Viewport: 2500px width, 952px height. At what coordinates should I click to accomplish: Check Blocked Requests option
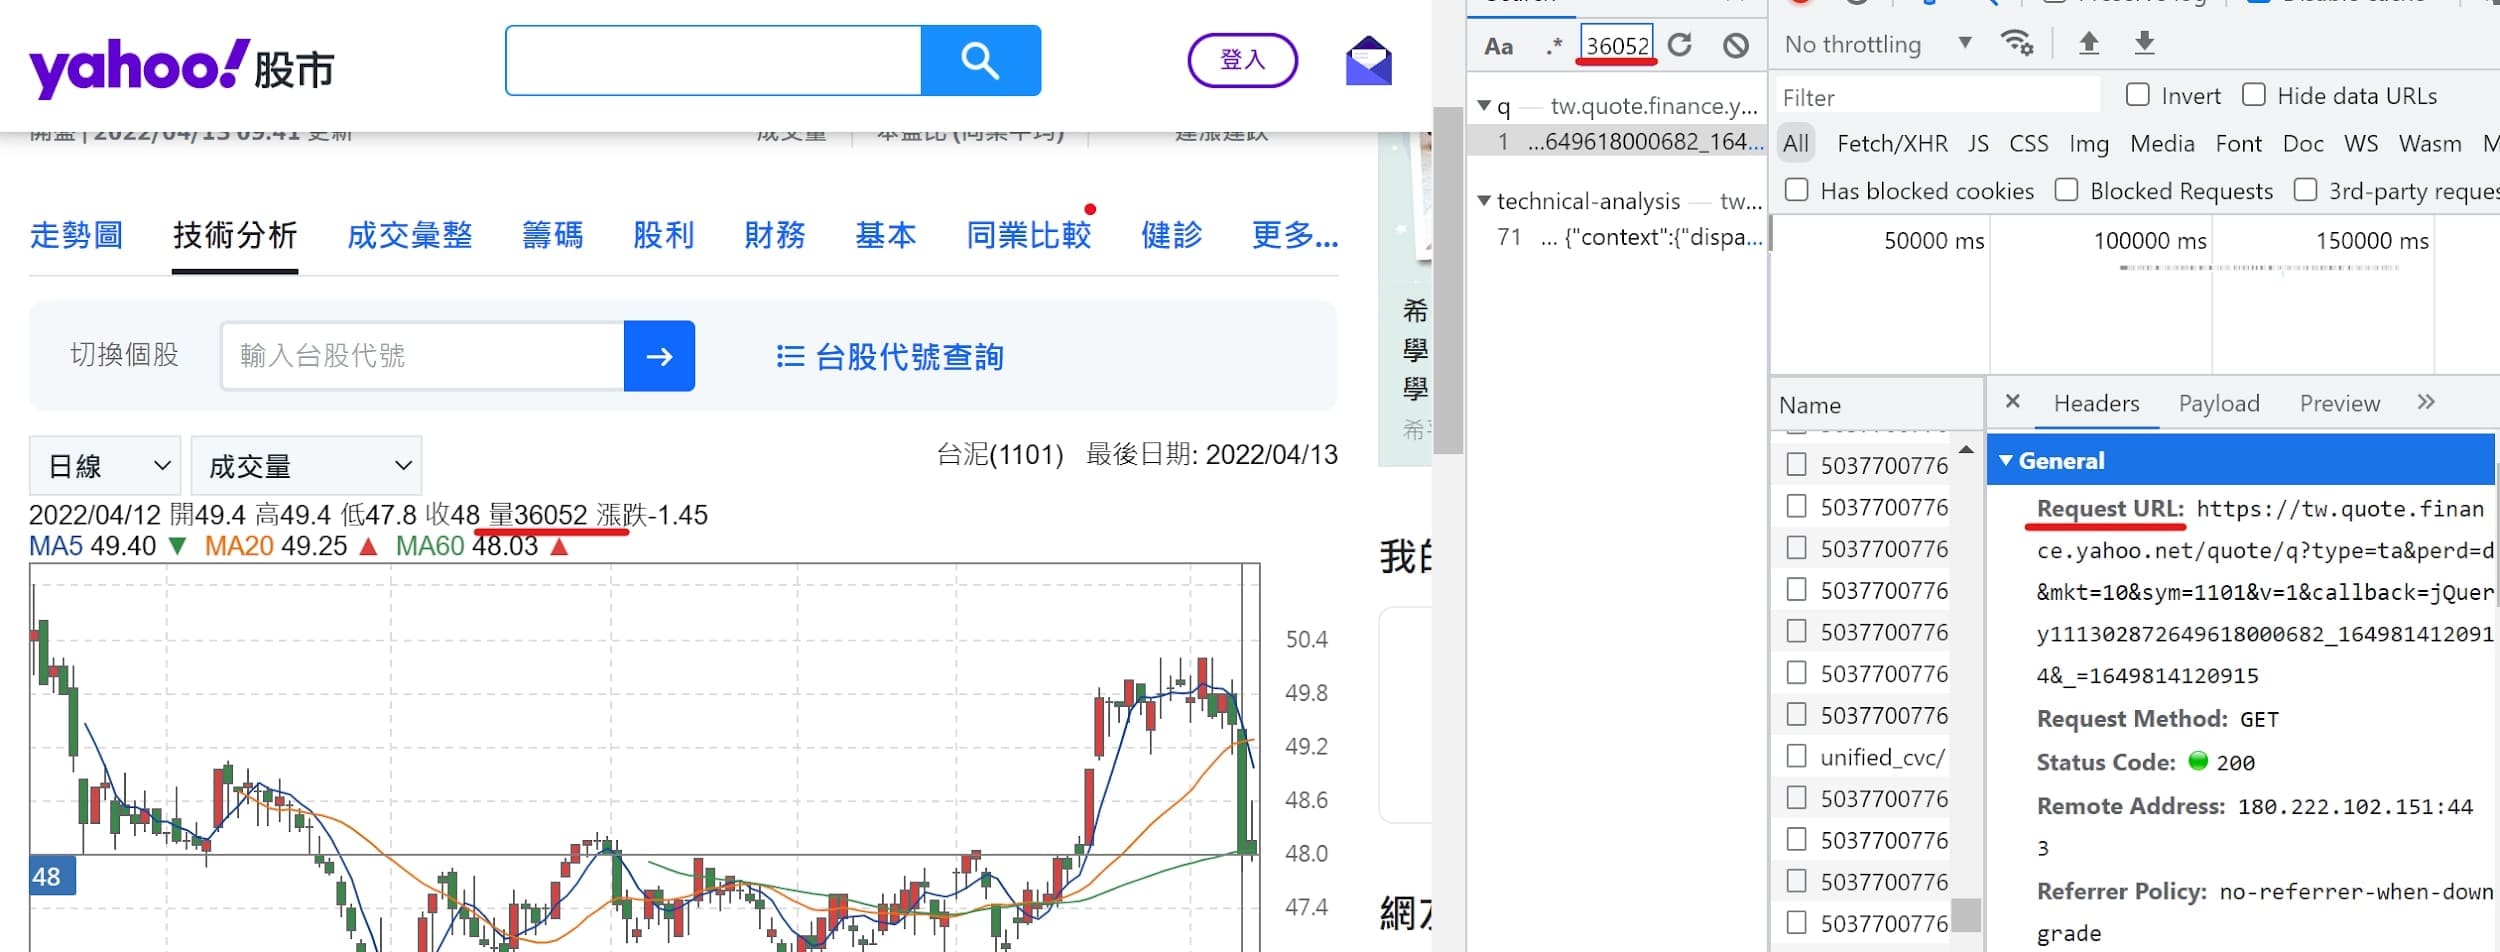[x=2066, y=190]
